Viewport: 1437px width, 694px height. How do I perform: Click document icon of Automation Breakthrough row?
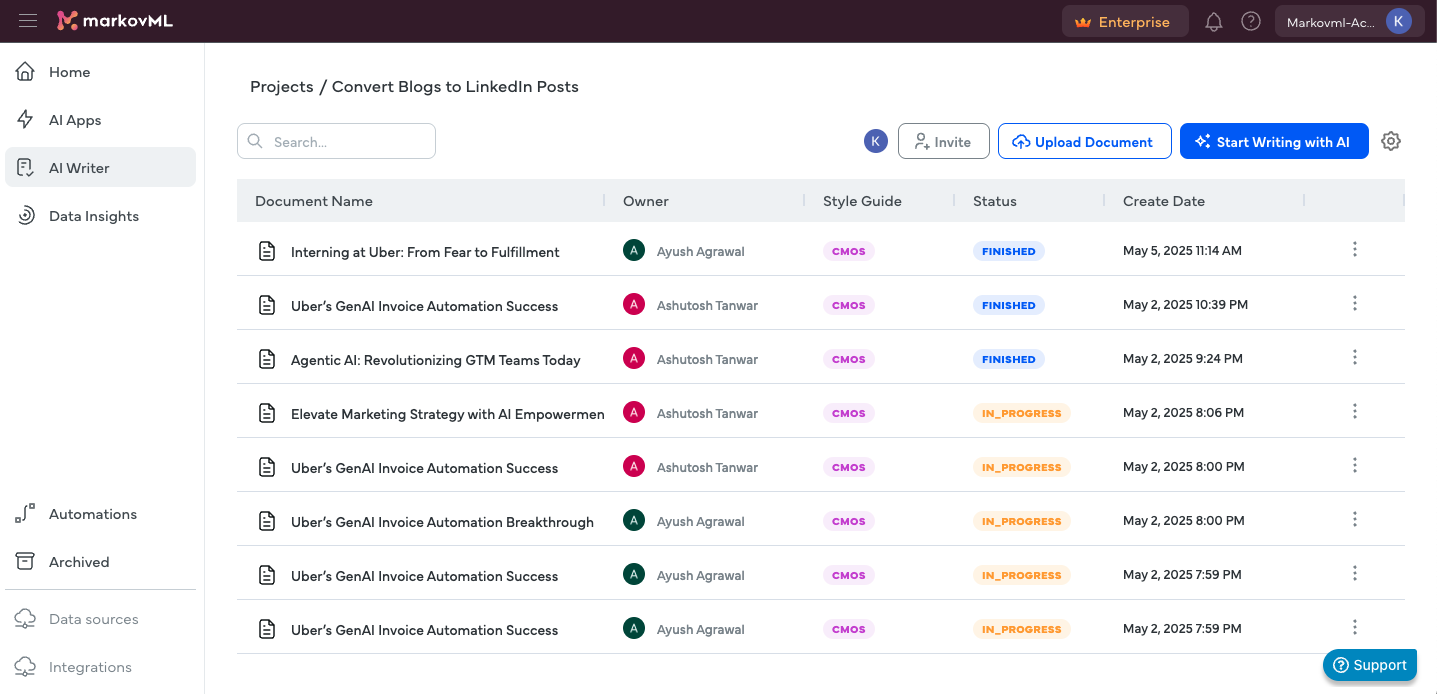click(267, 521)
